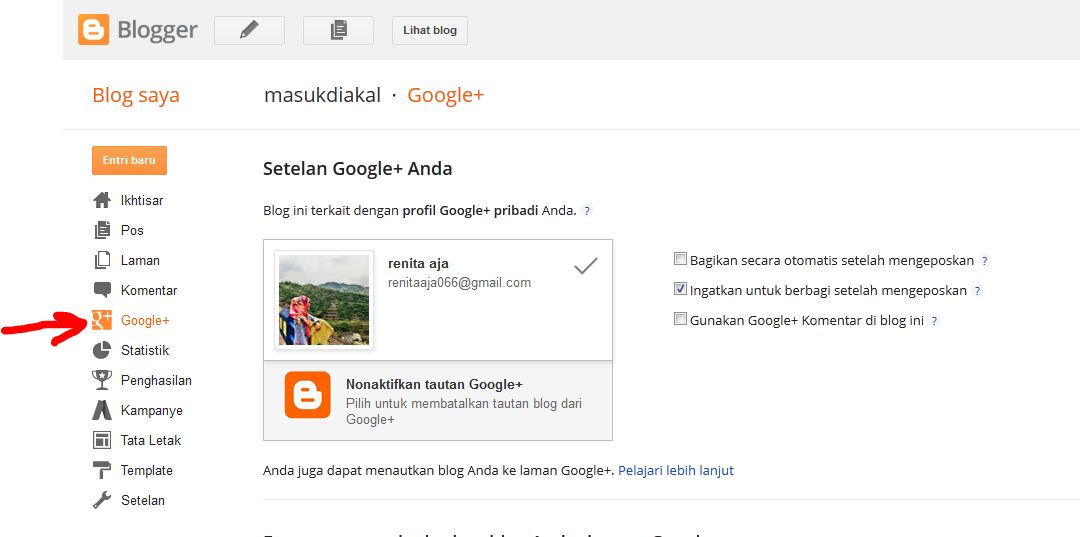Click orange Blogger icon in Nonaktifkan card
The image size is (1080, 537).
coord(307,395)
